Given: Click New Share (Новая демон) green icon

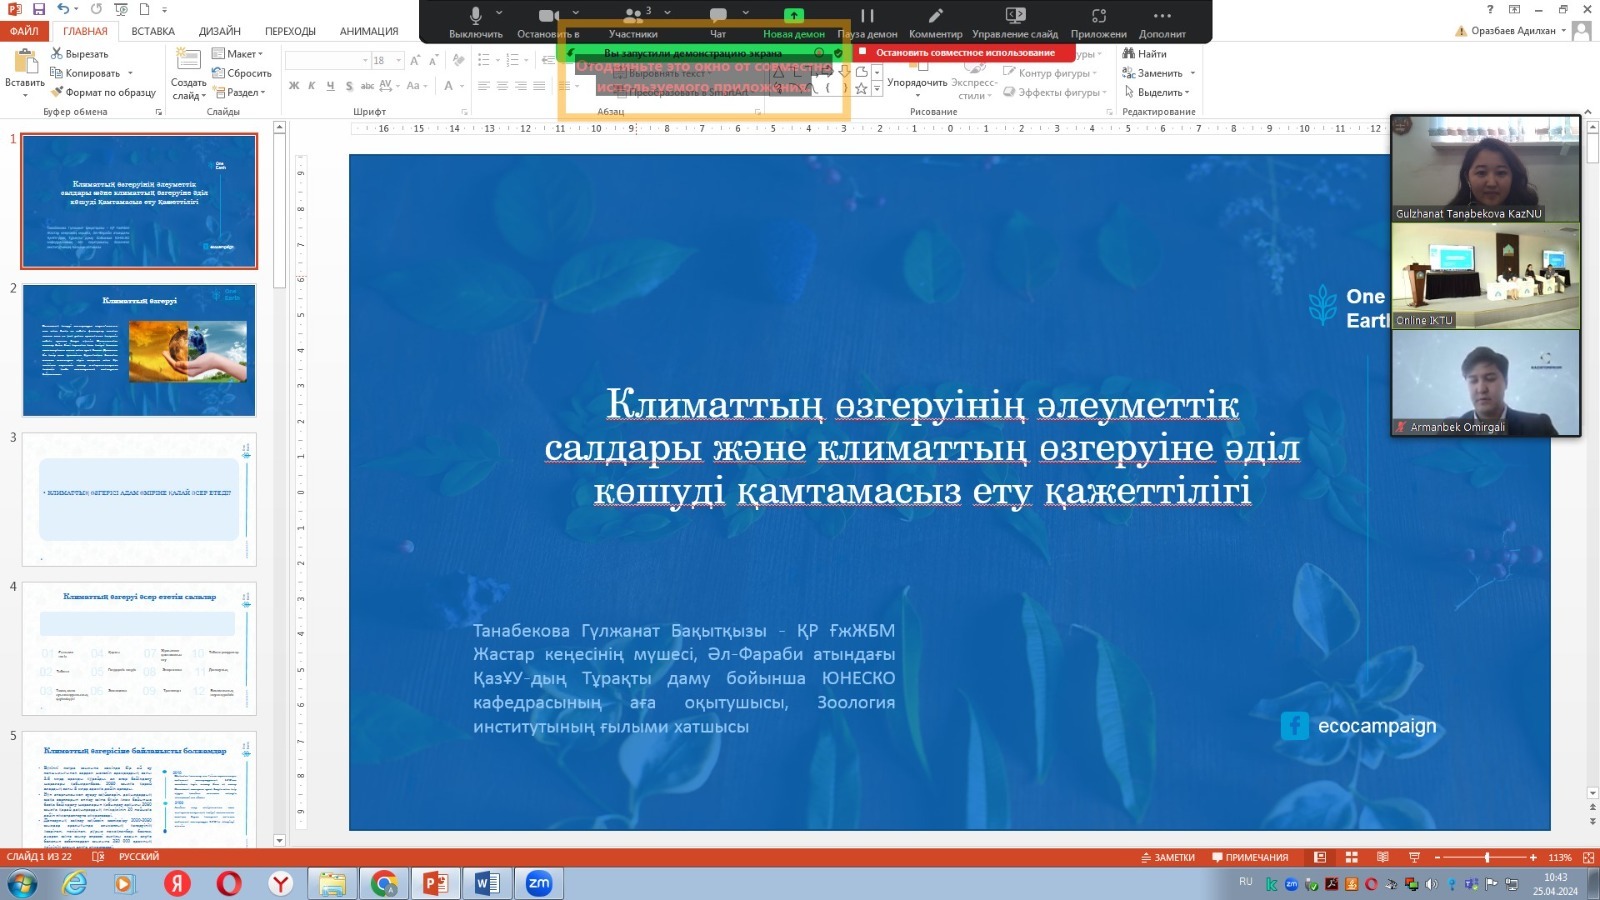Looking at the screenshot, I should (794, 21).
